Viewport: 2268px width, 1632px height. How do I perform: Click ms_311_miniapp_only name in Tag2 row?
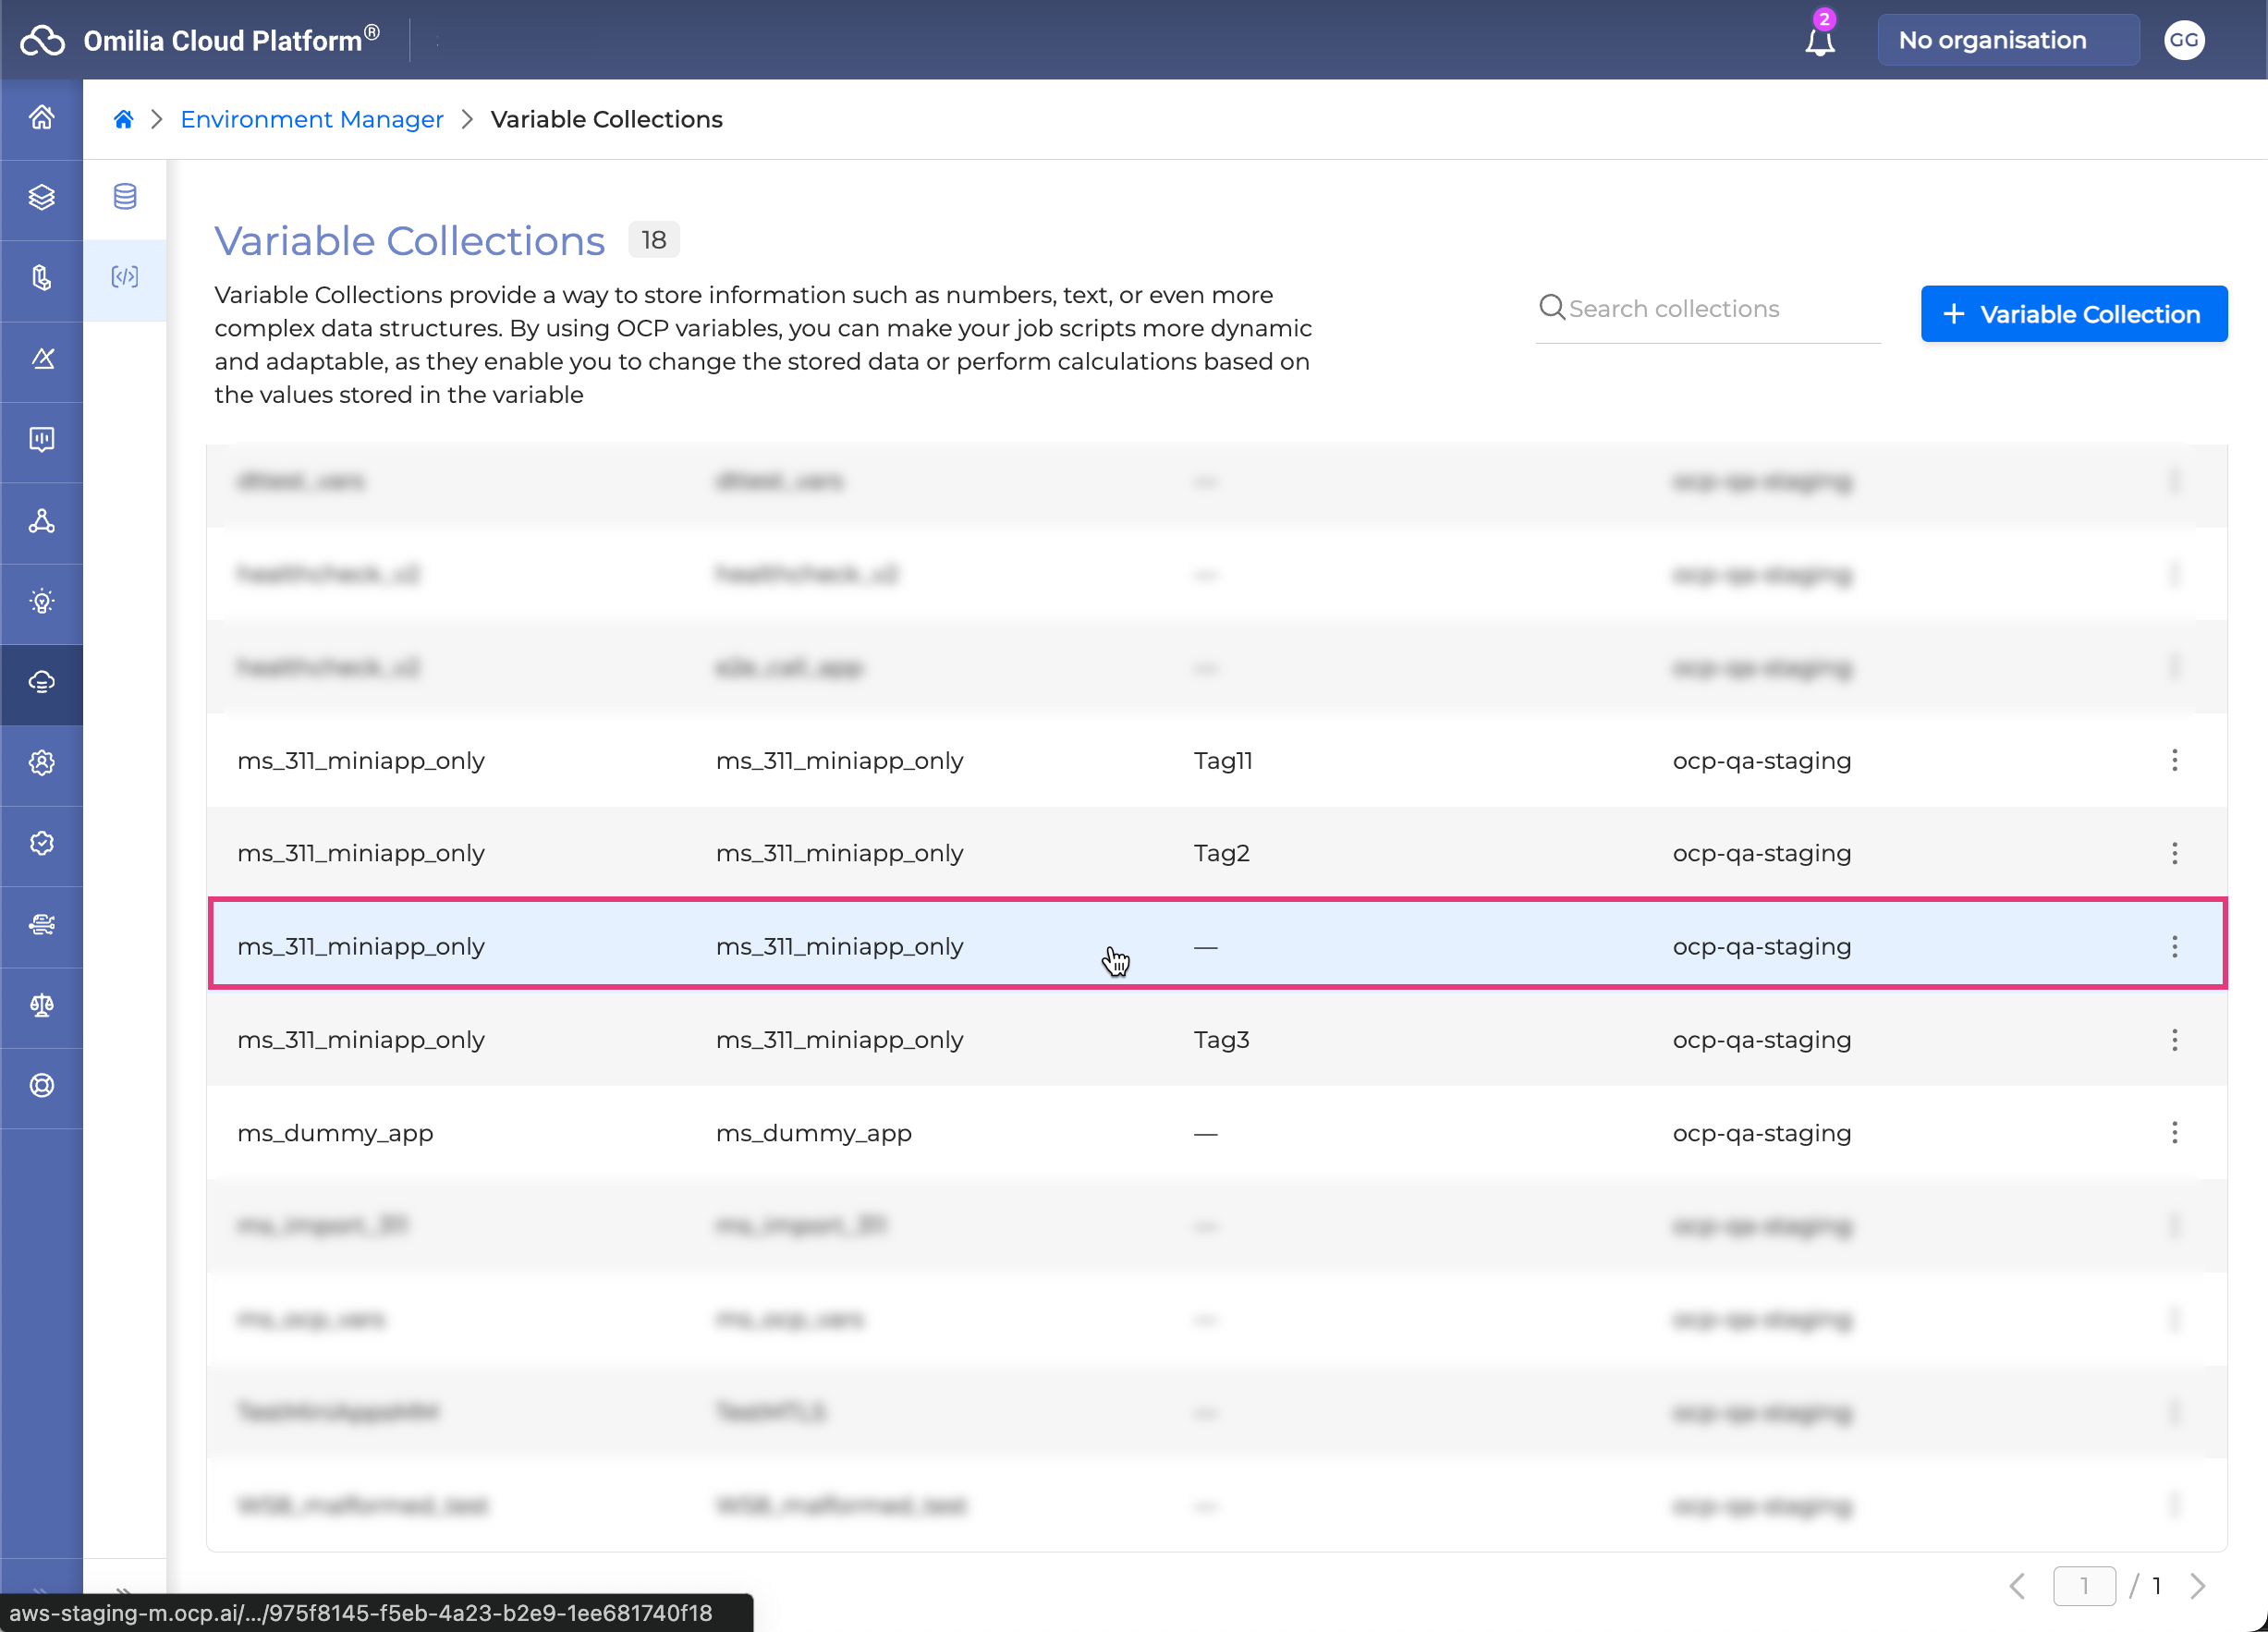(x=361, y=853)
